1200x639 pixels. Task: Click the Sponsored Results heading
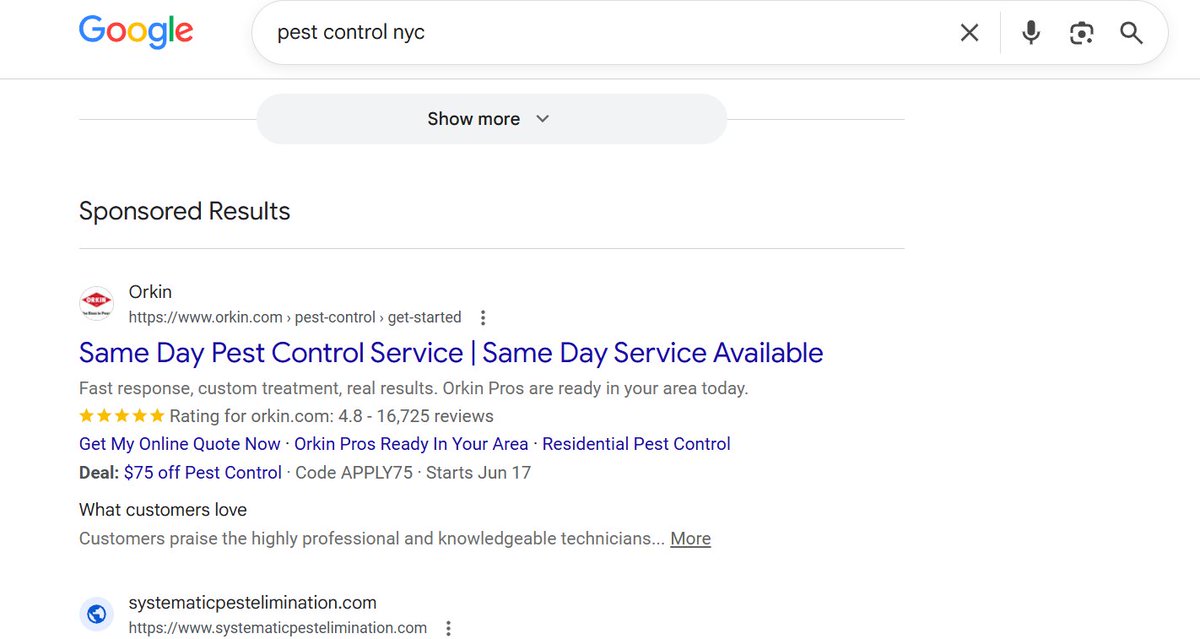(x=185, y=211)
